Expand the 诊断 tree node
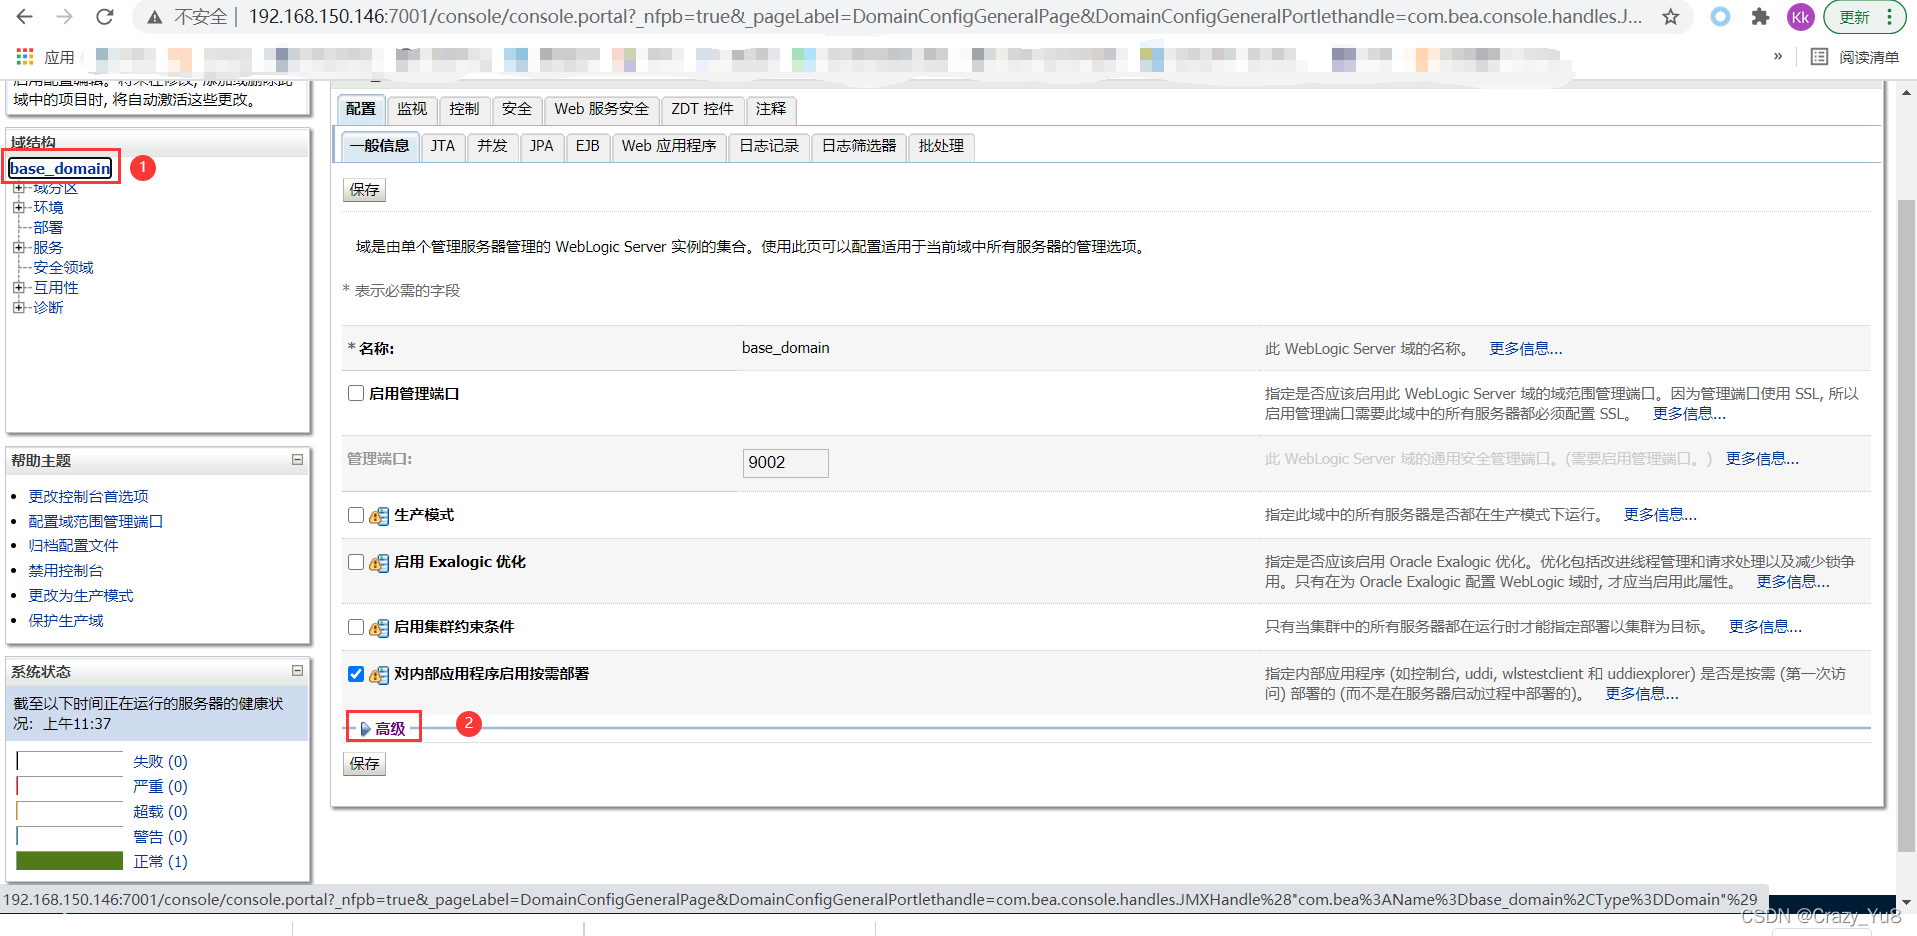The height and width of the screenshot is (936, 1917). click(19, 307)
